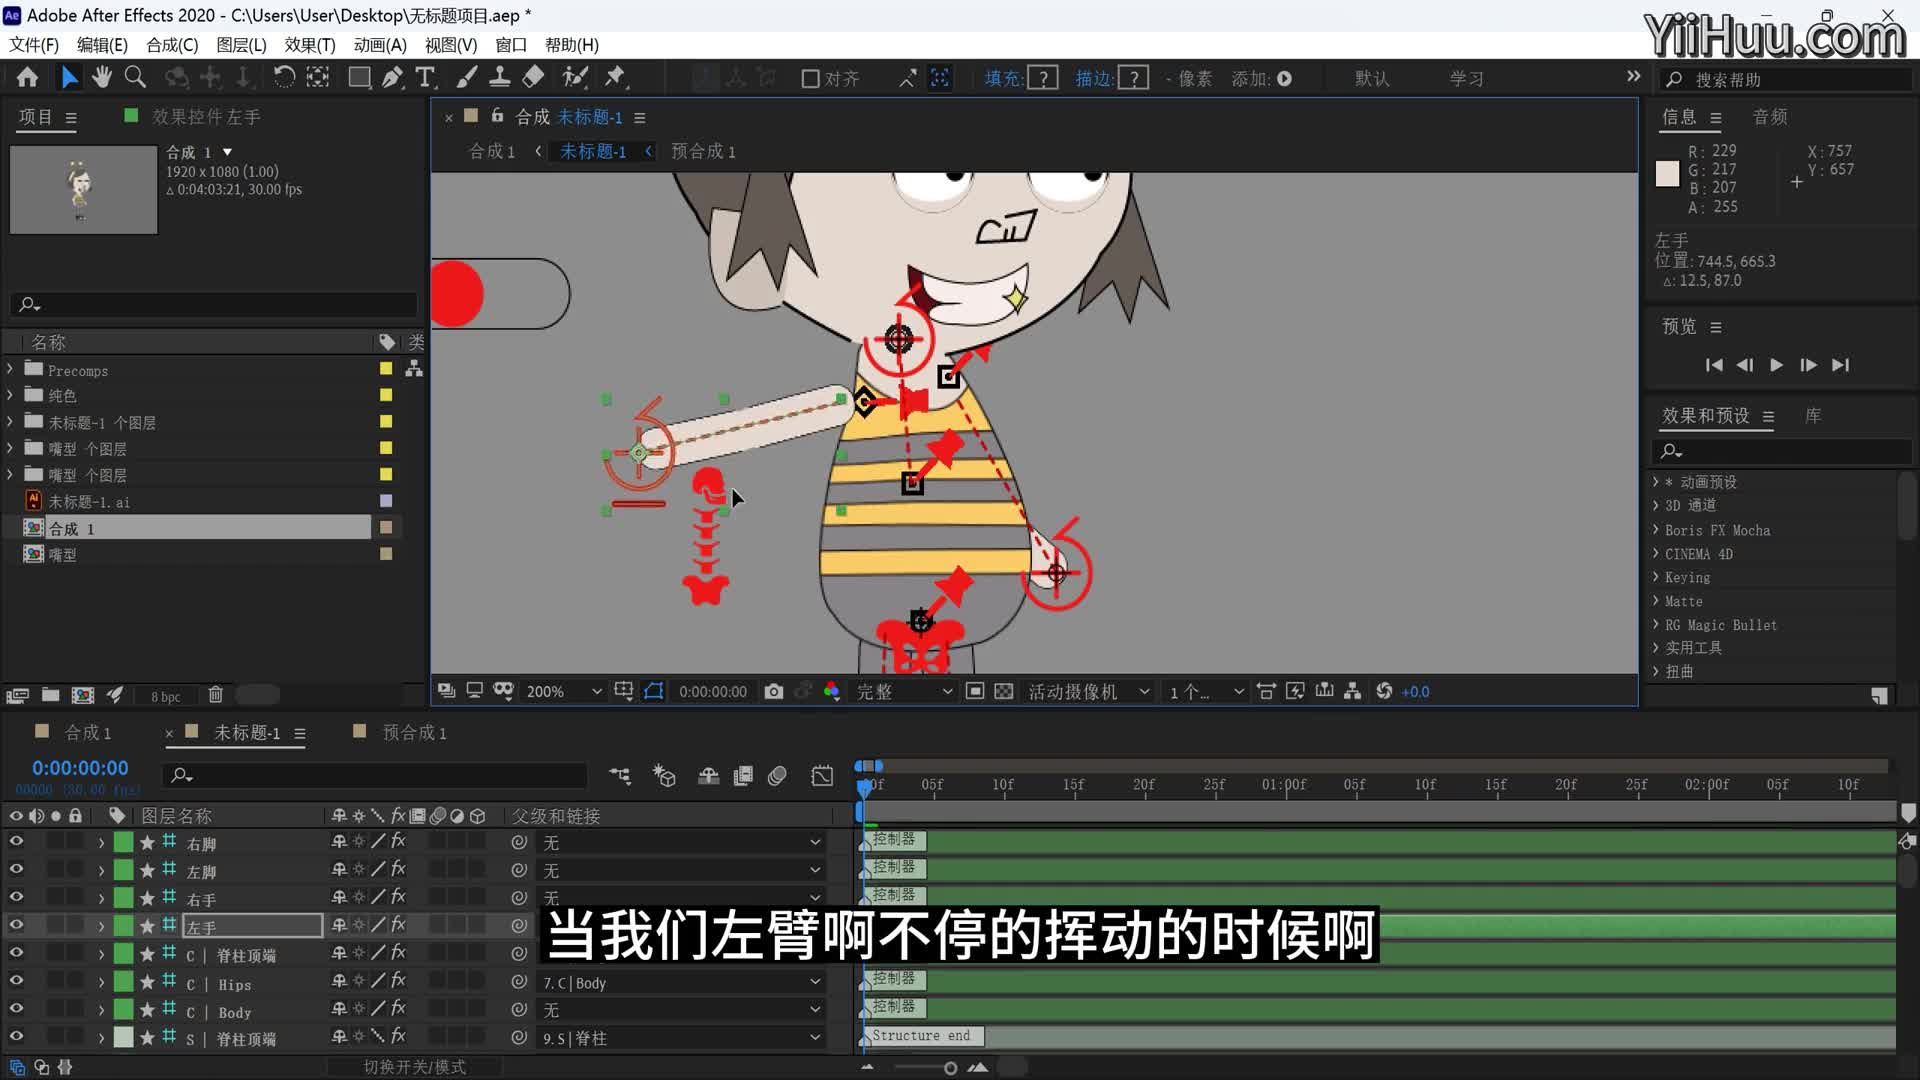1920x1080 pixels.
Task: Click the 切换开关/模式 button
Action: (415, 1067)
